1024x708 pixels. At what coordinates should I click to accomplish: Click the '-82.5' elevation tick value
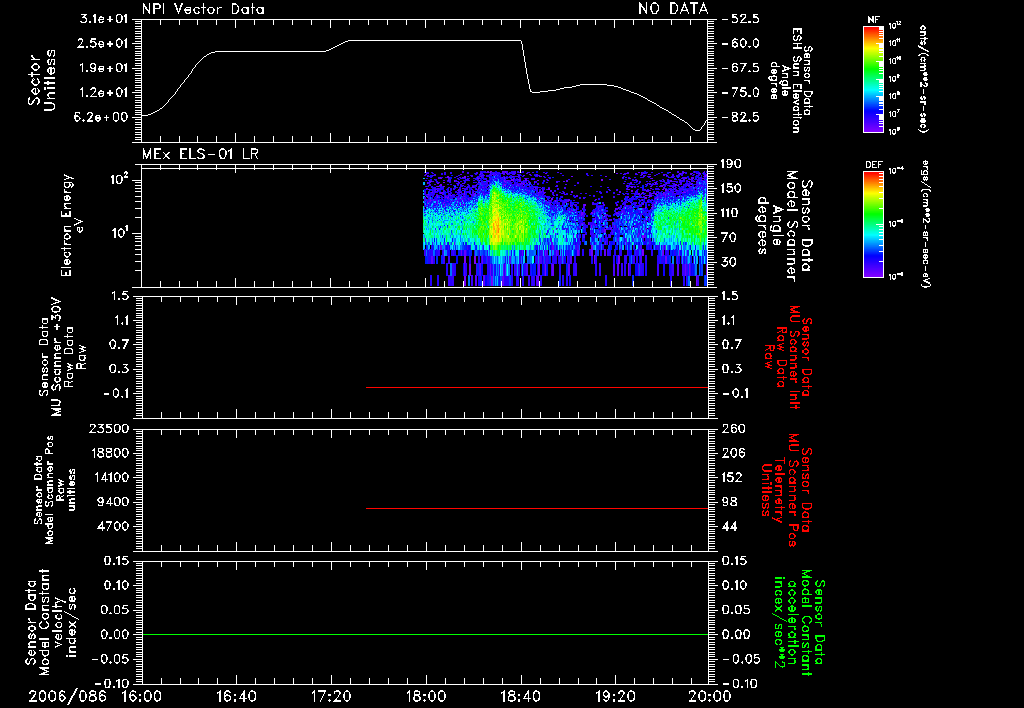click(x=741, y=117)
